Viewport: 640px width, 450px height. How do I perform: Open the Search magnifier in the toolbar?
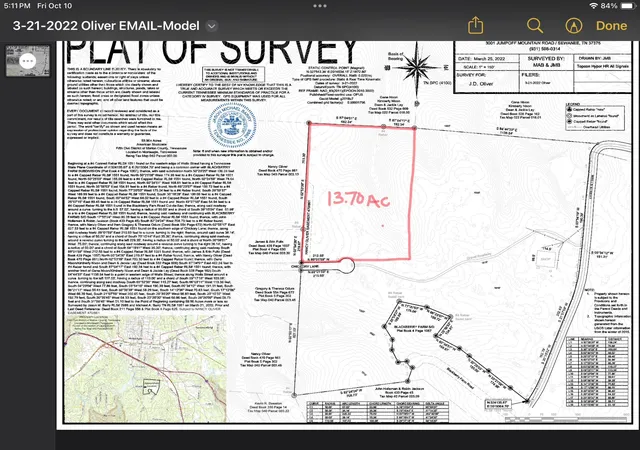pyautogui.click(x=535, y=26)
